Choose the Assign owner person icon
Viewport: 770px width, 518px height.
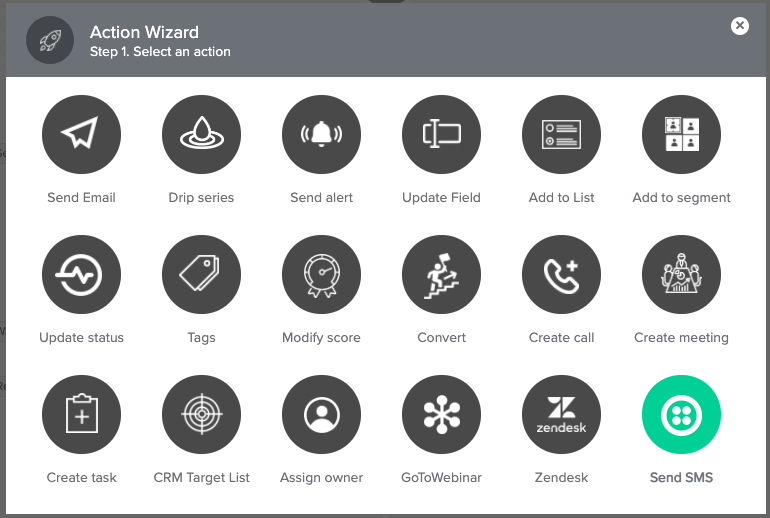[322, 414]
